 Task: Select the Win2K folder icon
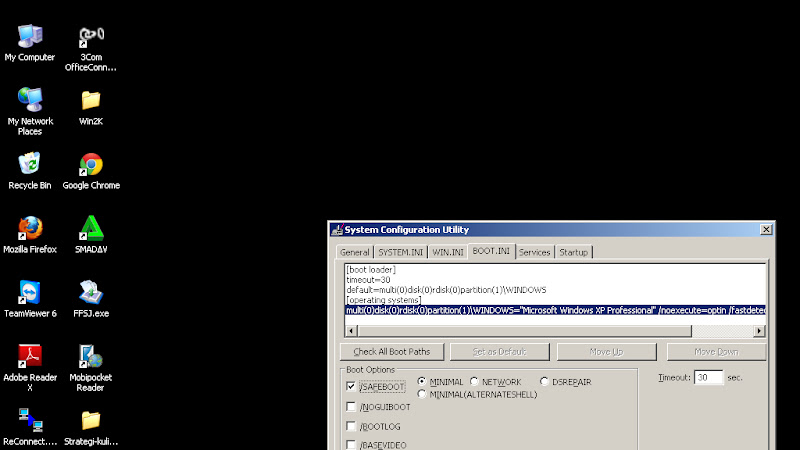click(91, 100)
